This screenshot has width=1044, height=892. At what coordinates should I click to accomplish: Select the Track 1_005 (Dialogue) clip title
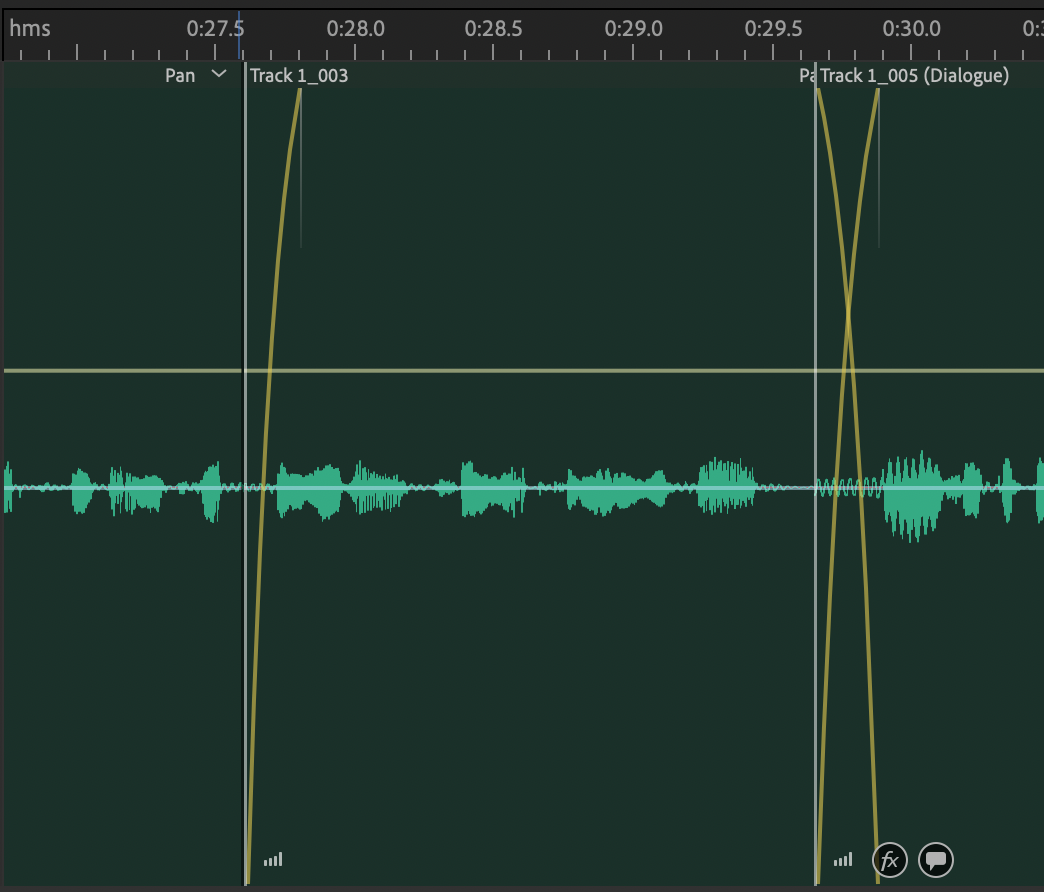click(x=914, y=75)
